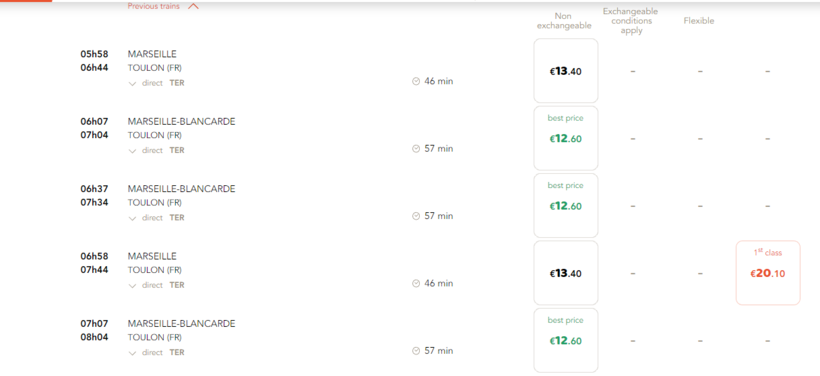This screenshot has width=820, height=376.
Task: Select €12.60 best price for 06h37 train
Action: tap(566, 206)
